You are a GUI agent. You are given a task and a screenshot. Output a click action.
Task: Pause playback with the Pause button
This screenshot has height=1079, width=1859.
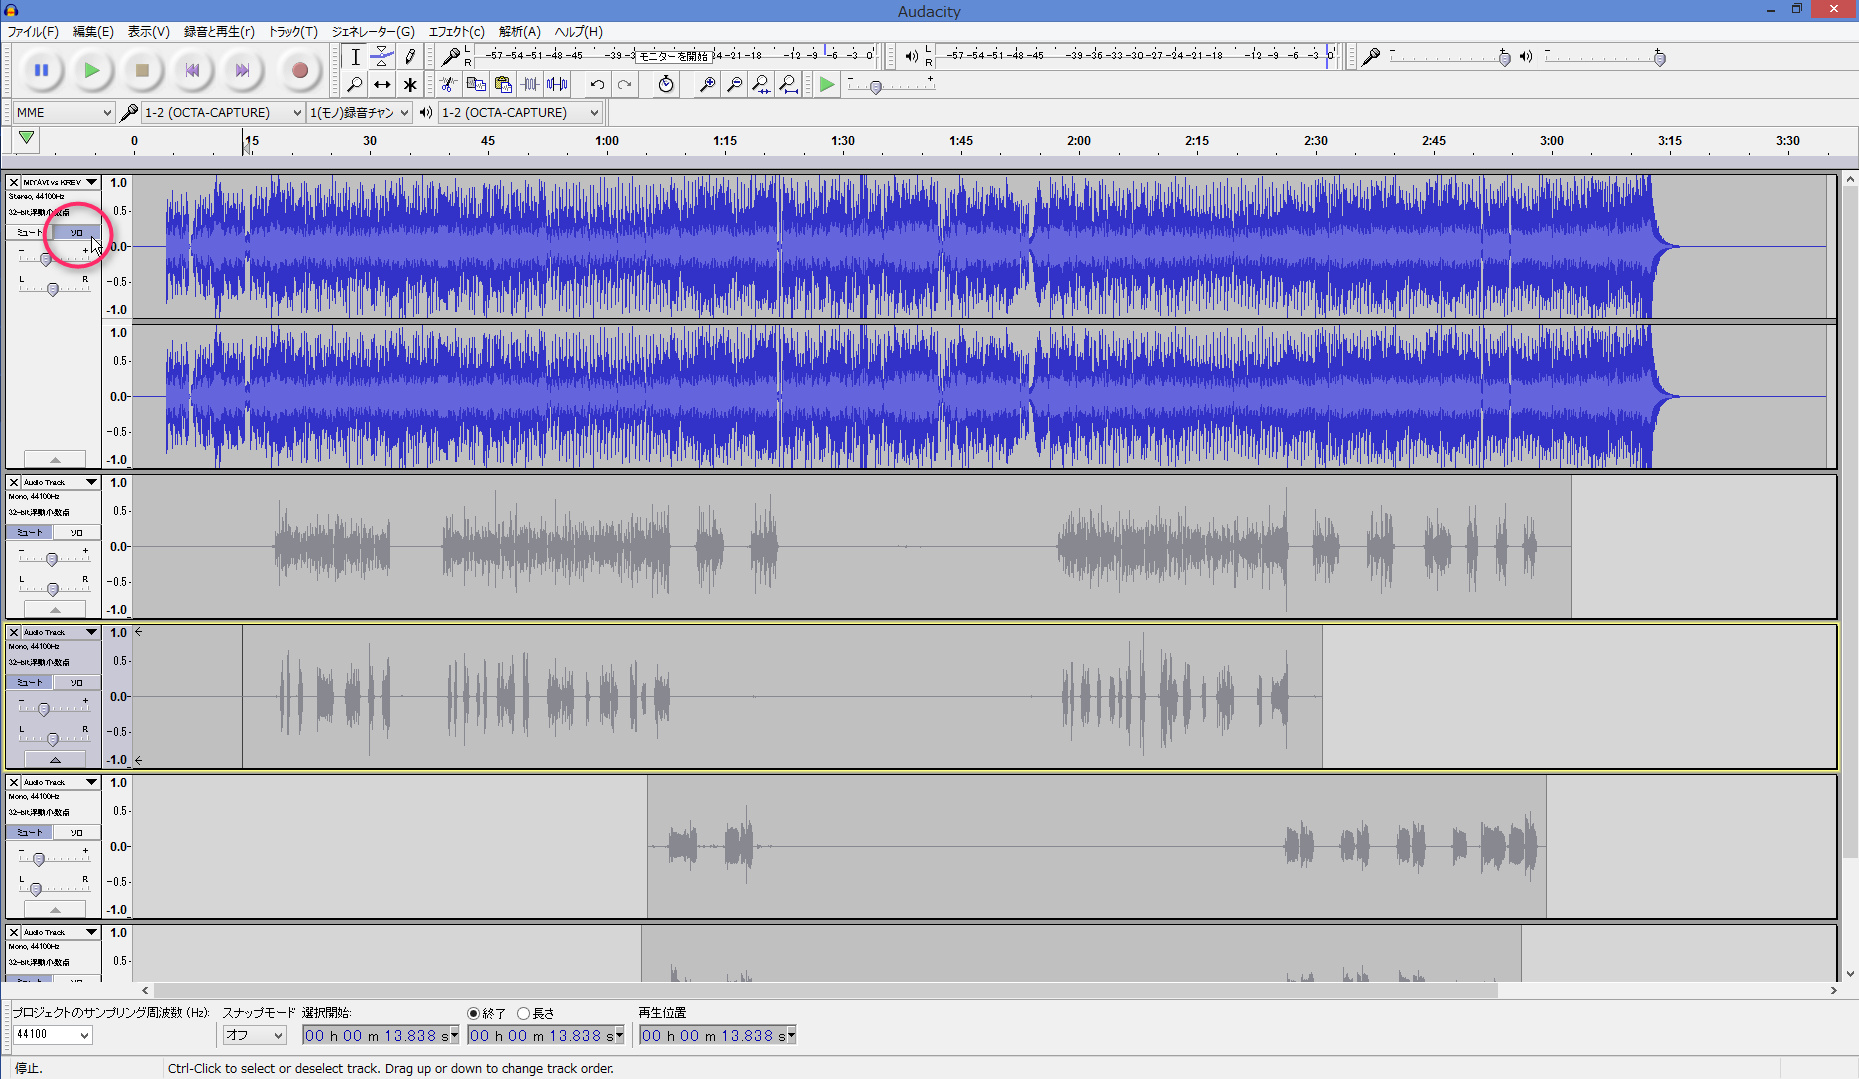(42, 70)
